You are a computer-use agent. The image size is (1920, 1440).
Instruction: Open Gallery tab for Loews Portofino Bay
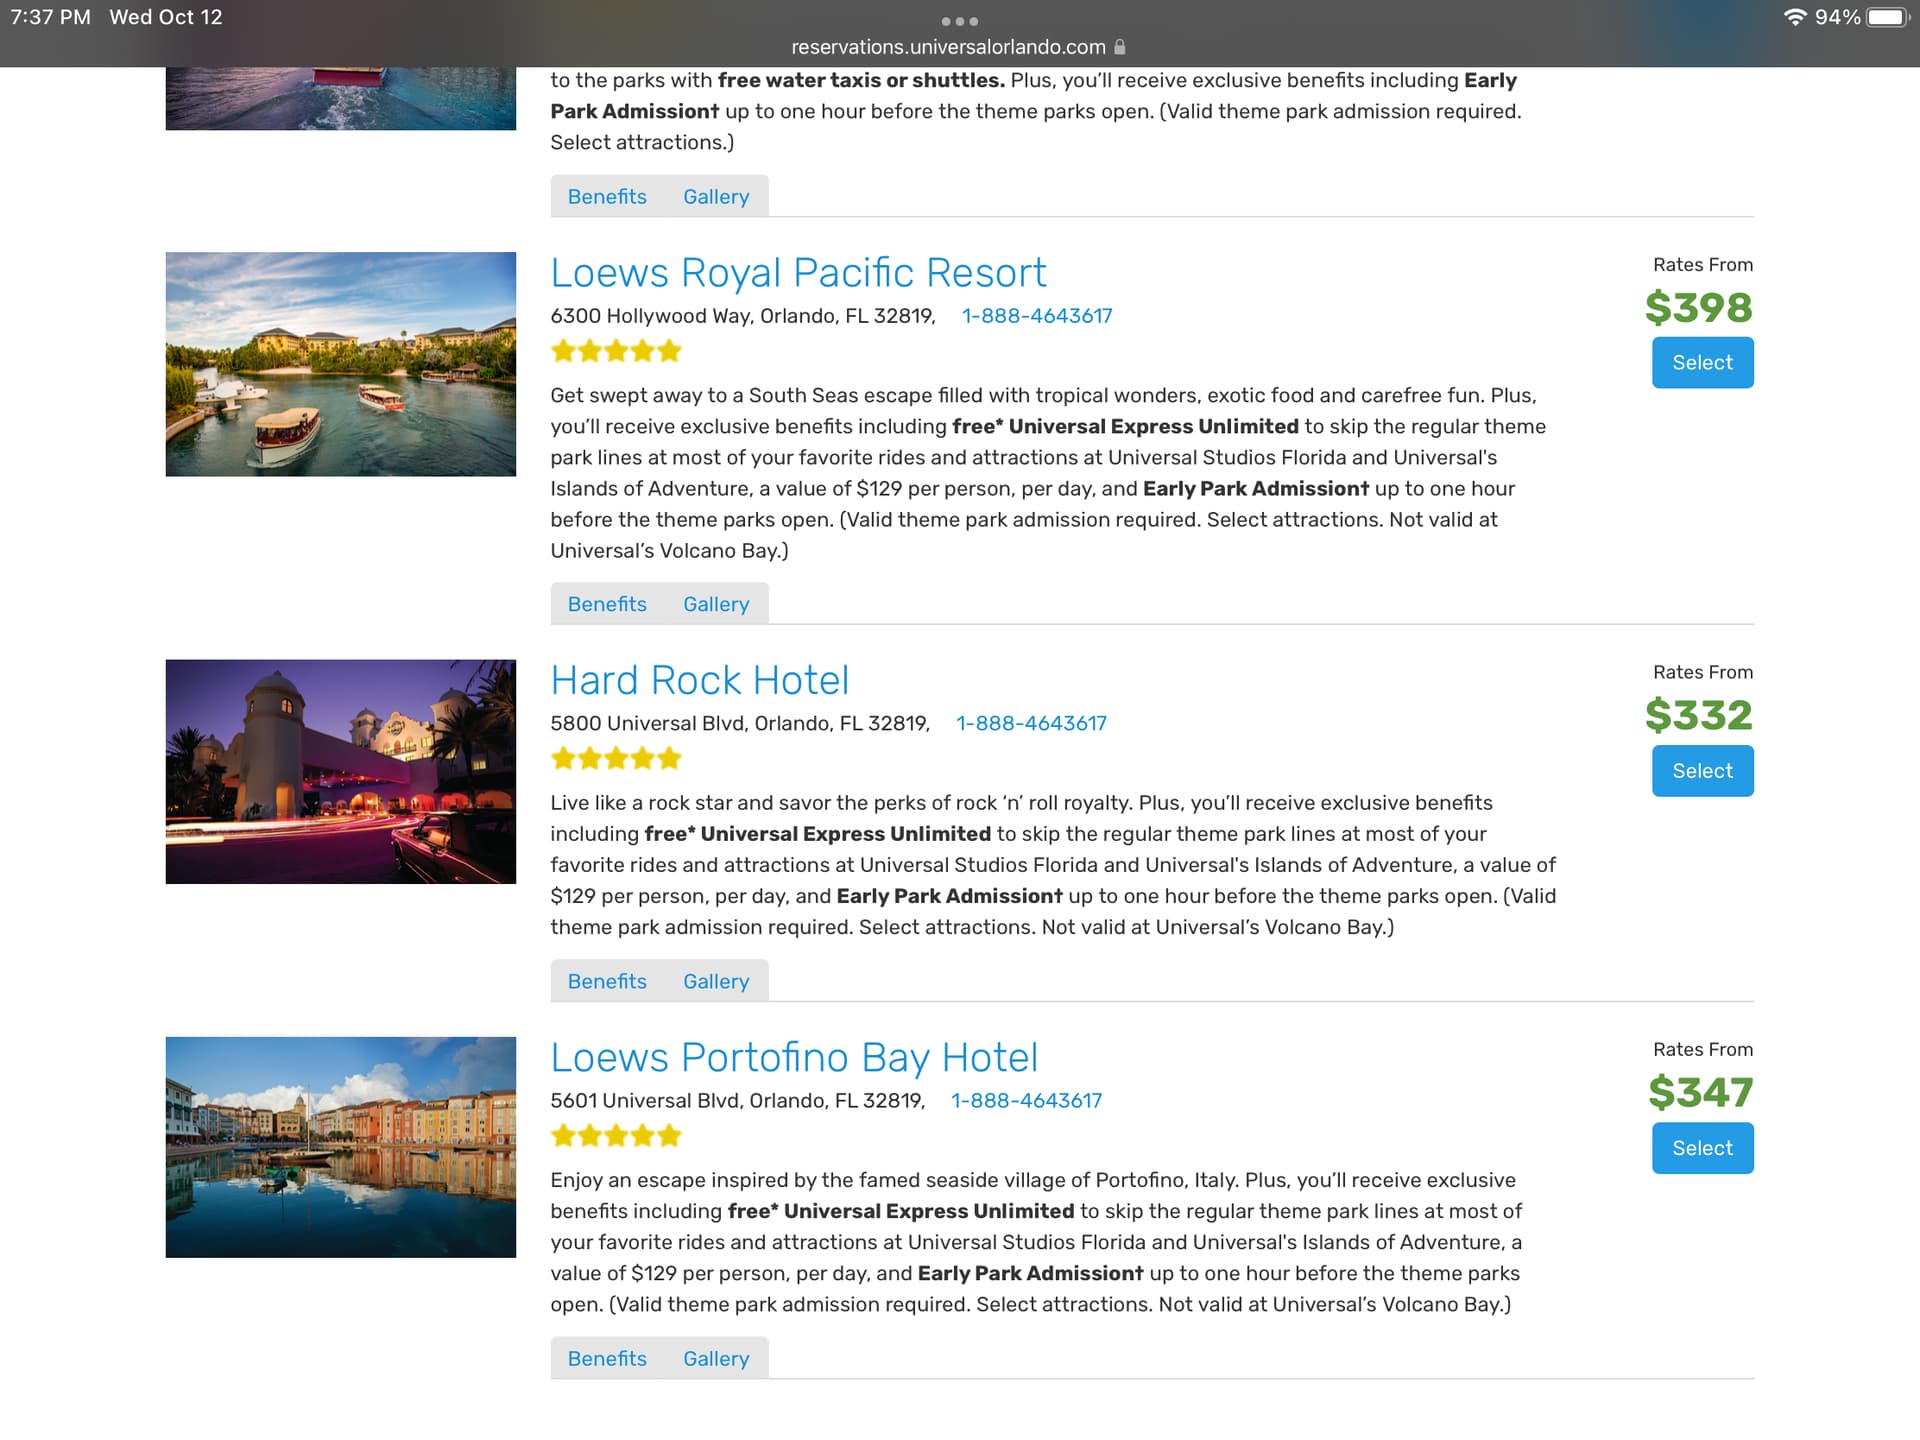click(716, 1358)
